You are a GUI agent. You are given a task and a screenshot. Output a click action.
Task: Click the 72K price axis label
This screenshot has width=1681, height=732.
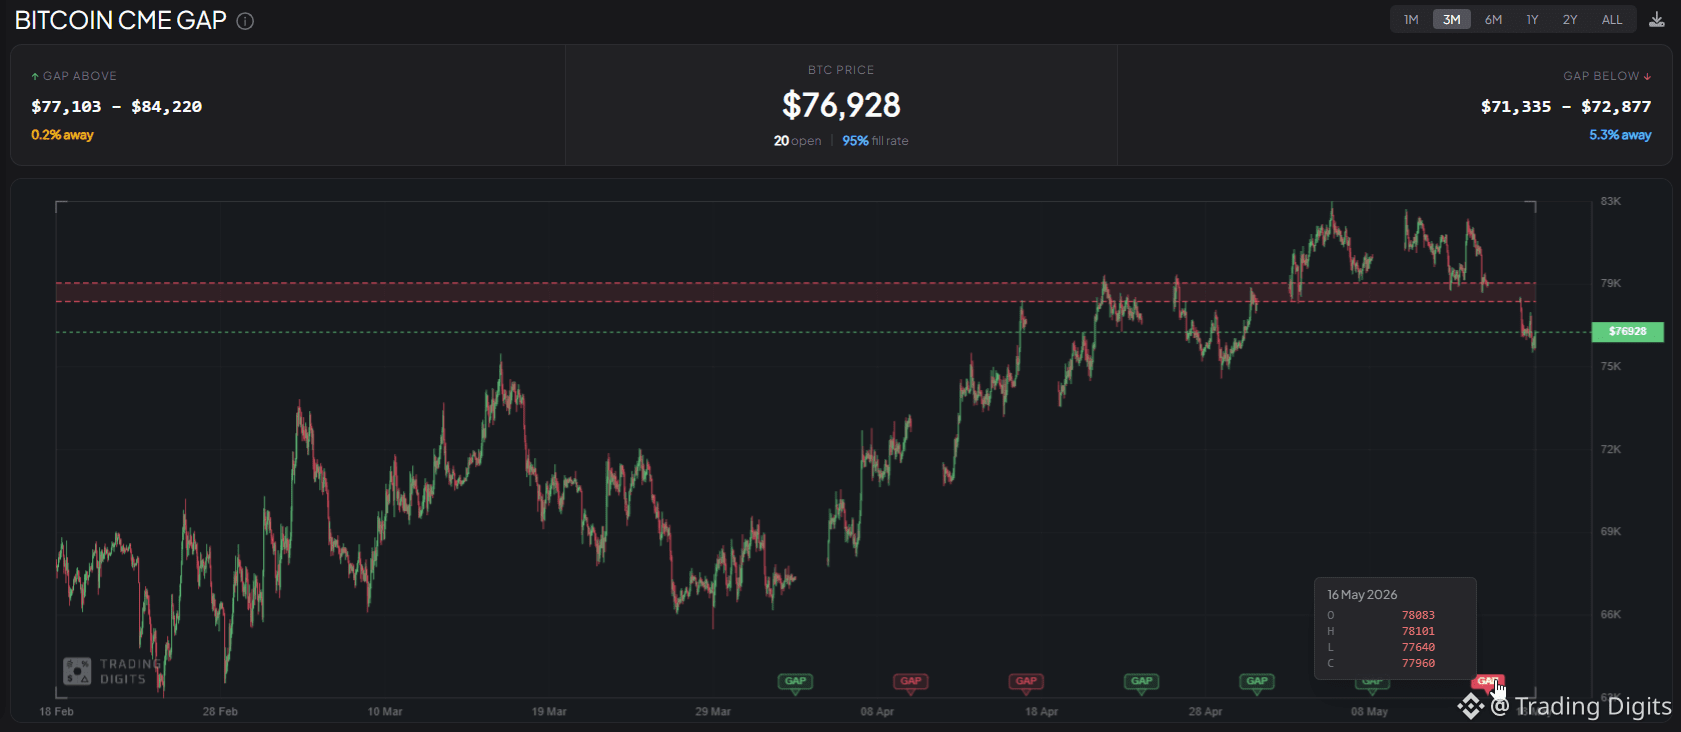[x=1610, y=449]
